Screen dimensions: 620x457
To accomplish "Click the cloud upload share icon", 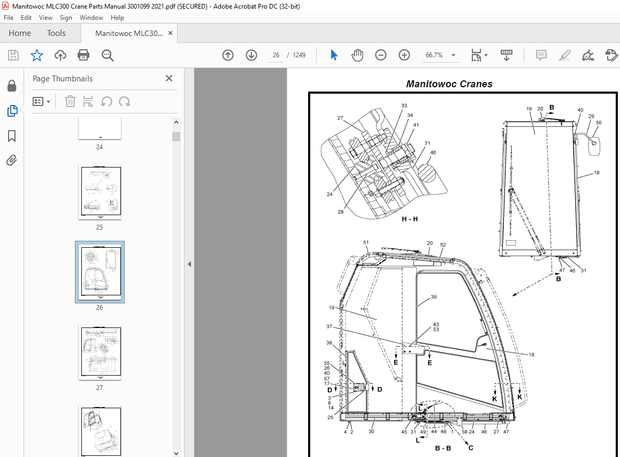I will point(60,55).
